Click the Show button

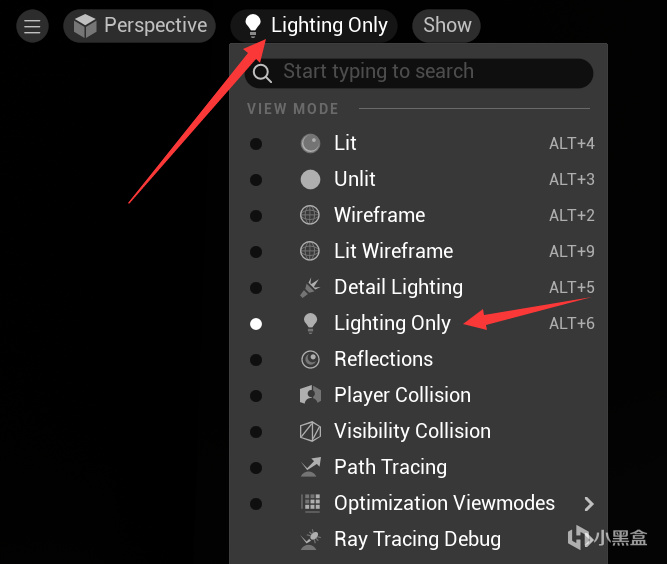(447, 26)
